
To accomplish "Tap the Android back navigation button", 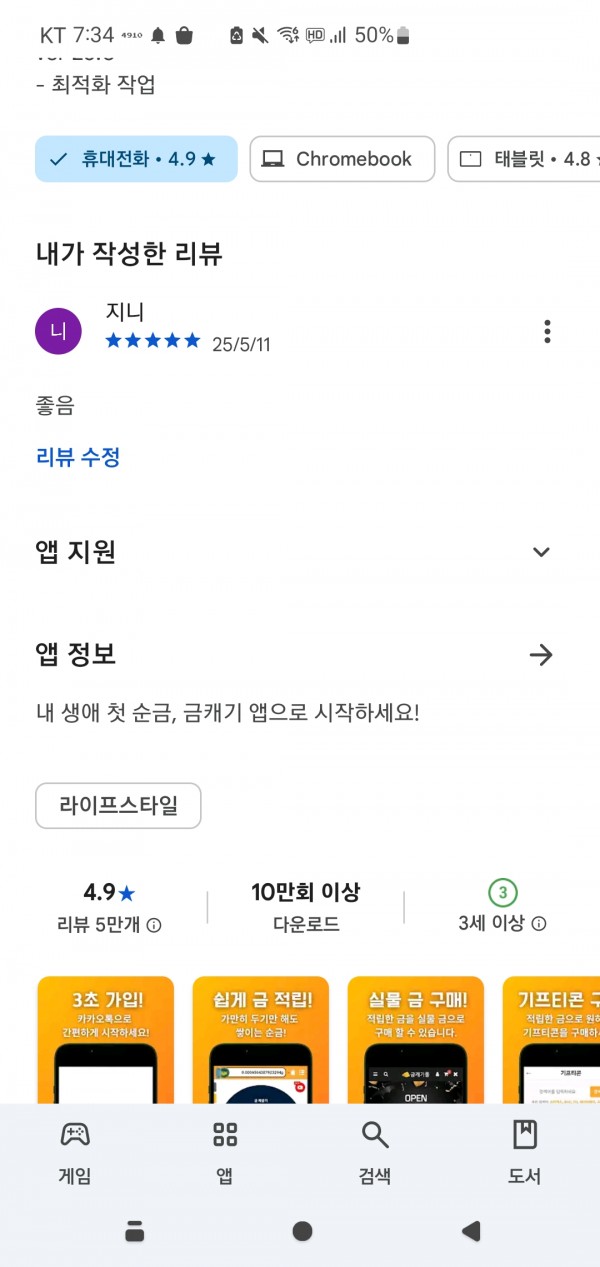I will click(471, 1231).
